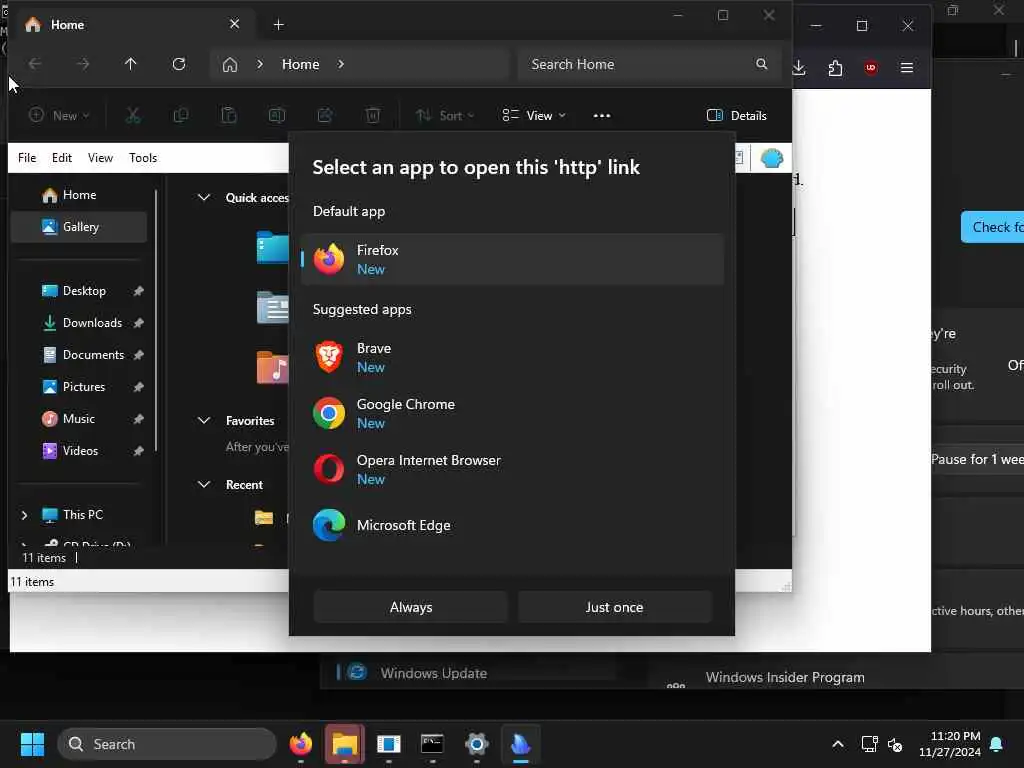
Task: Click uBlock Origin extension icon
Action: pyautogui.click(x=871, y=67)
